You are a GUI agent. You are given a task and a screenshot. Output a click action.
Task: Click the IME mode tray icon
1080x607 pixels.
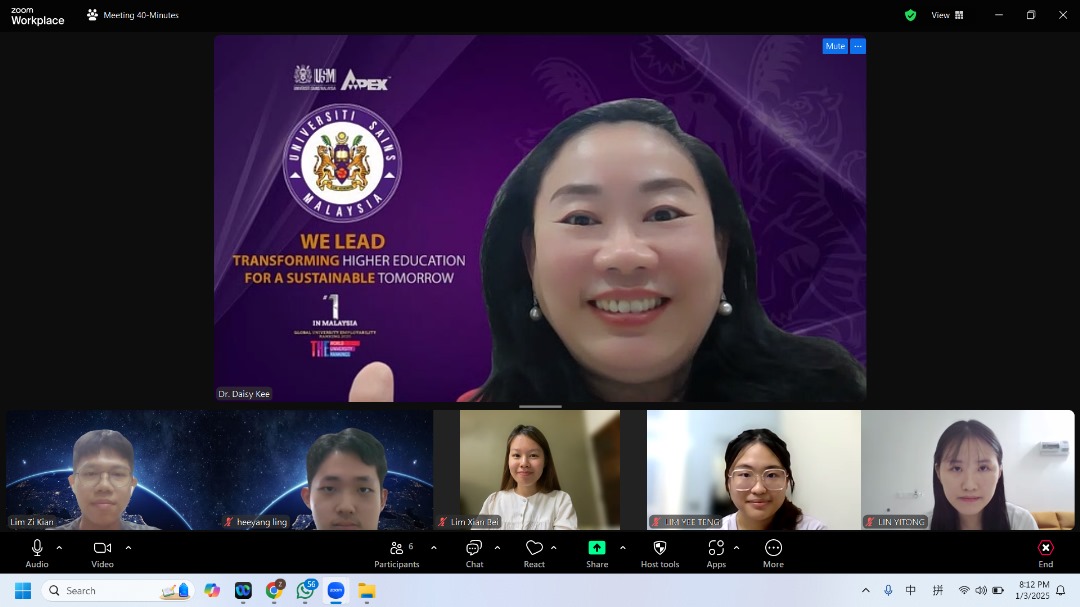click(x=937, y=590)
